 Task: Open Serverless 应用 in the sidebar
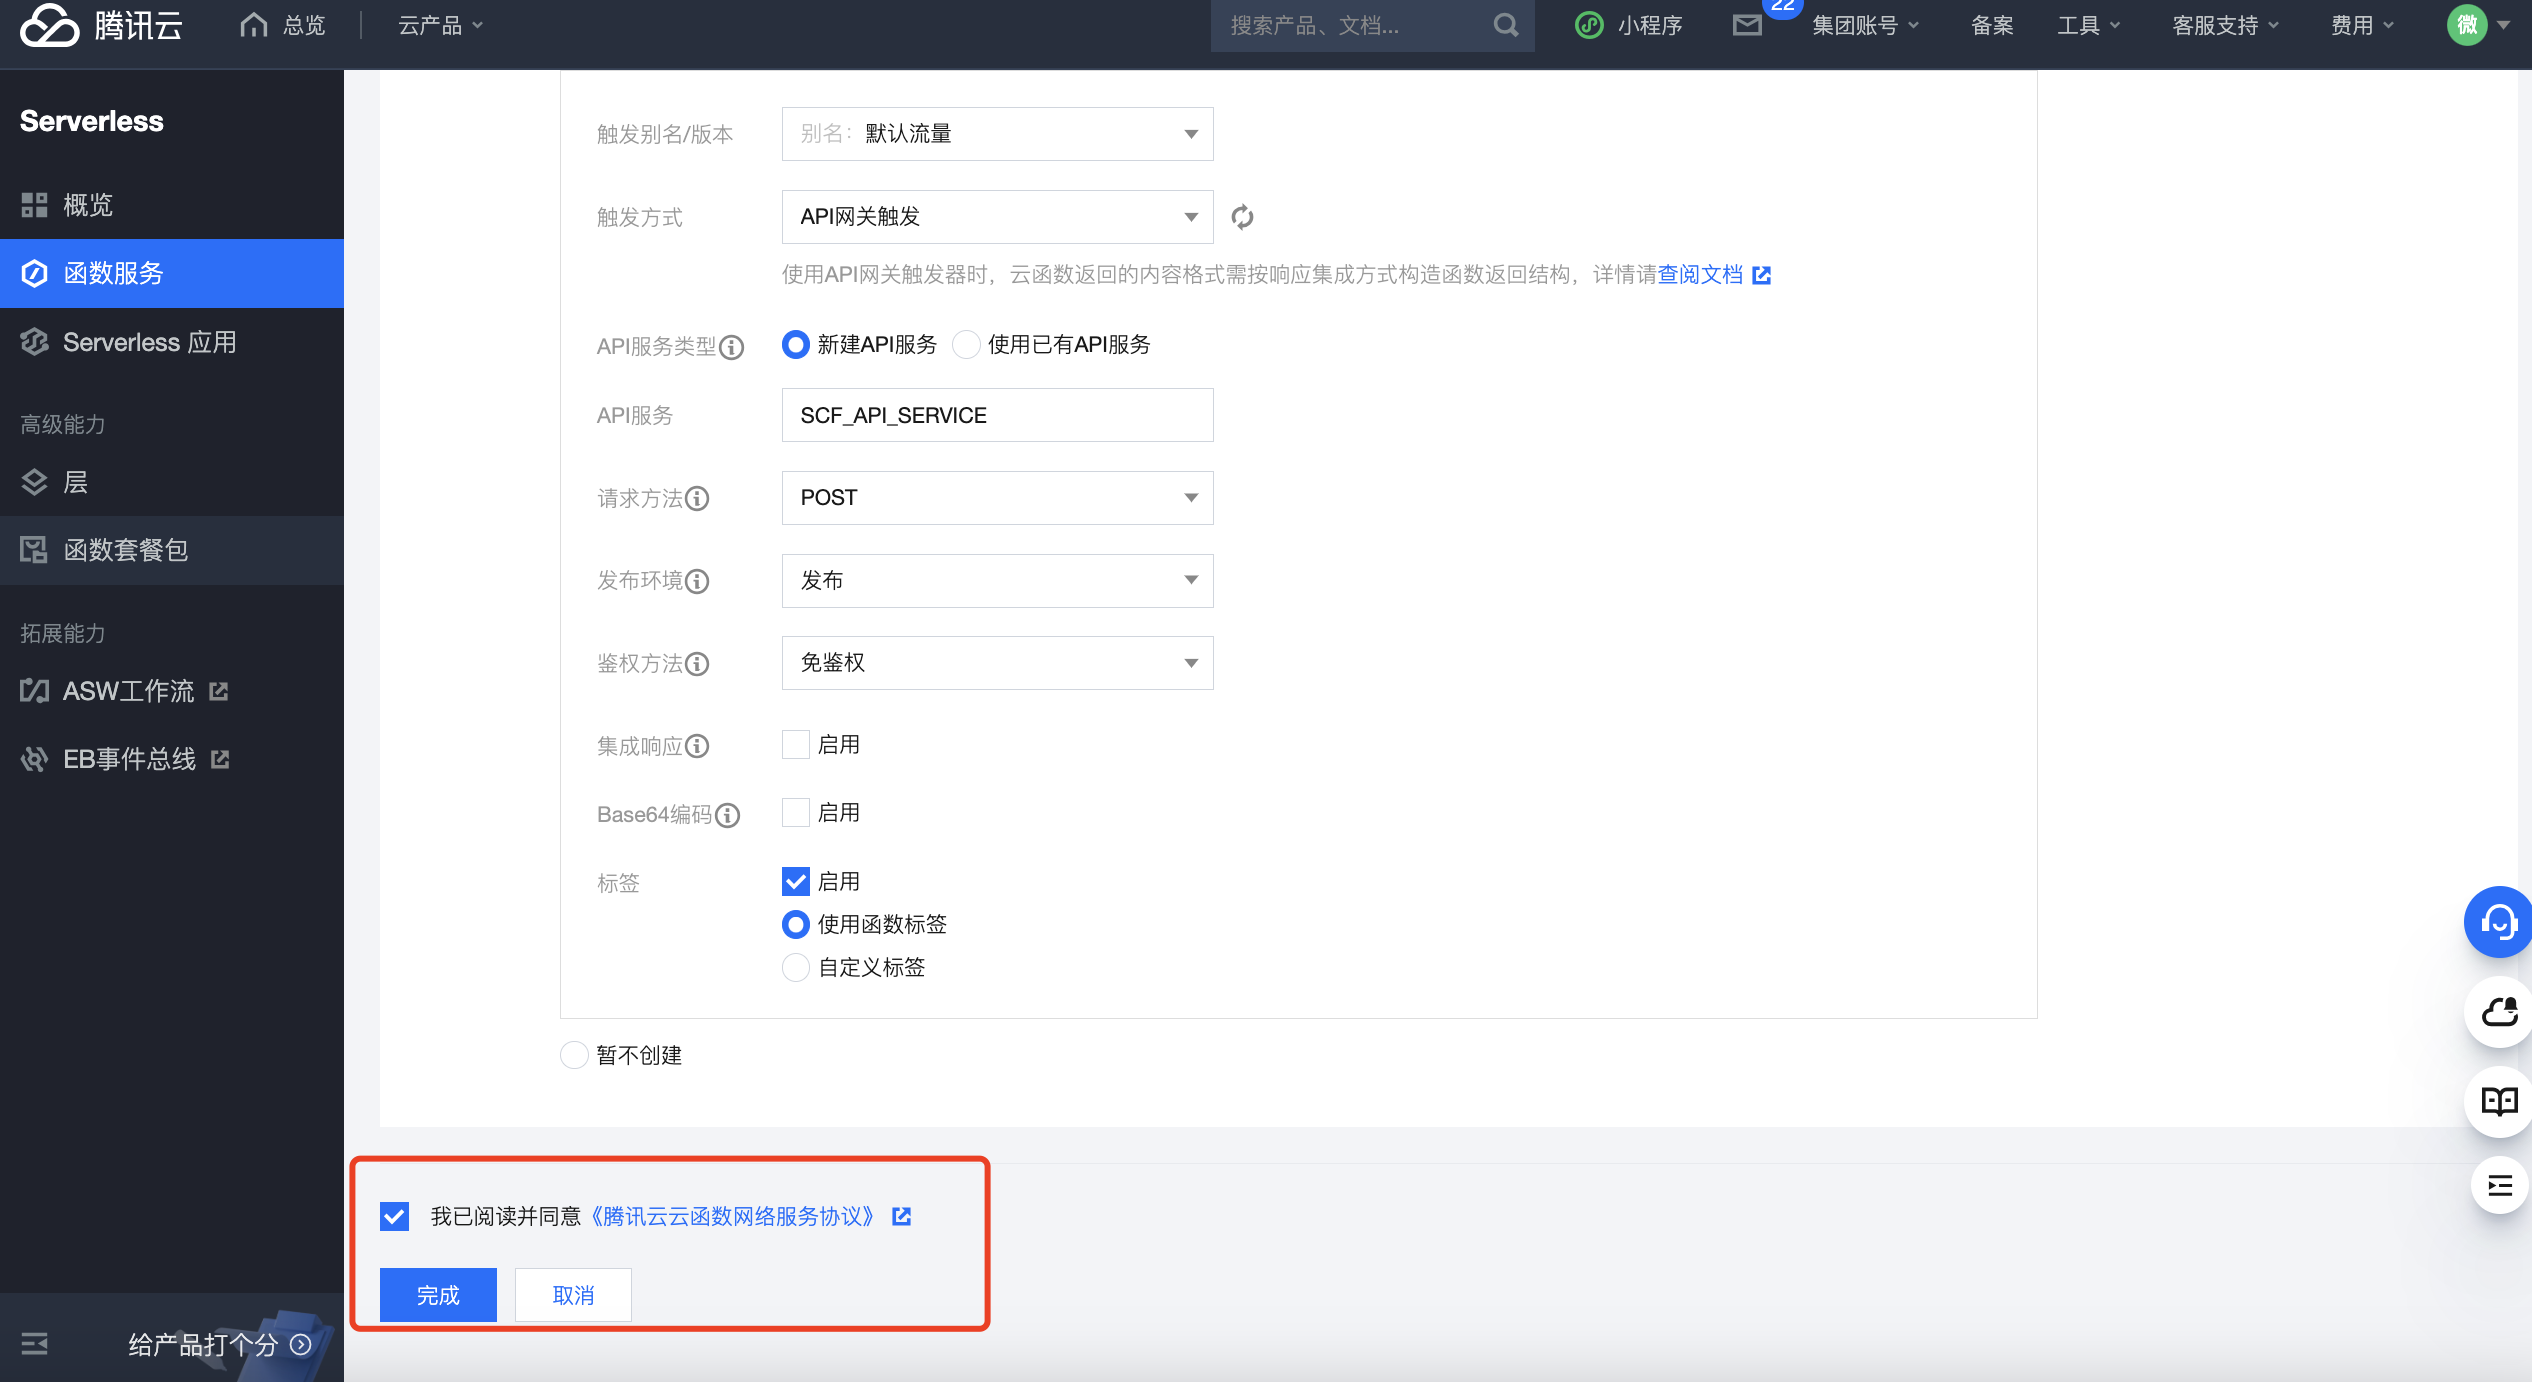[172, 342]
